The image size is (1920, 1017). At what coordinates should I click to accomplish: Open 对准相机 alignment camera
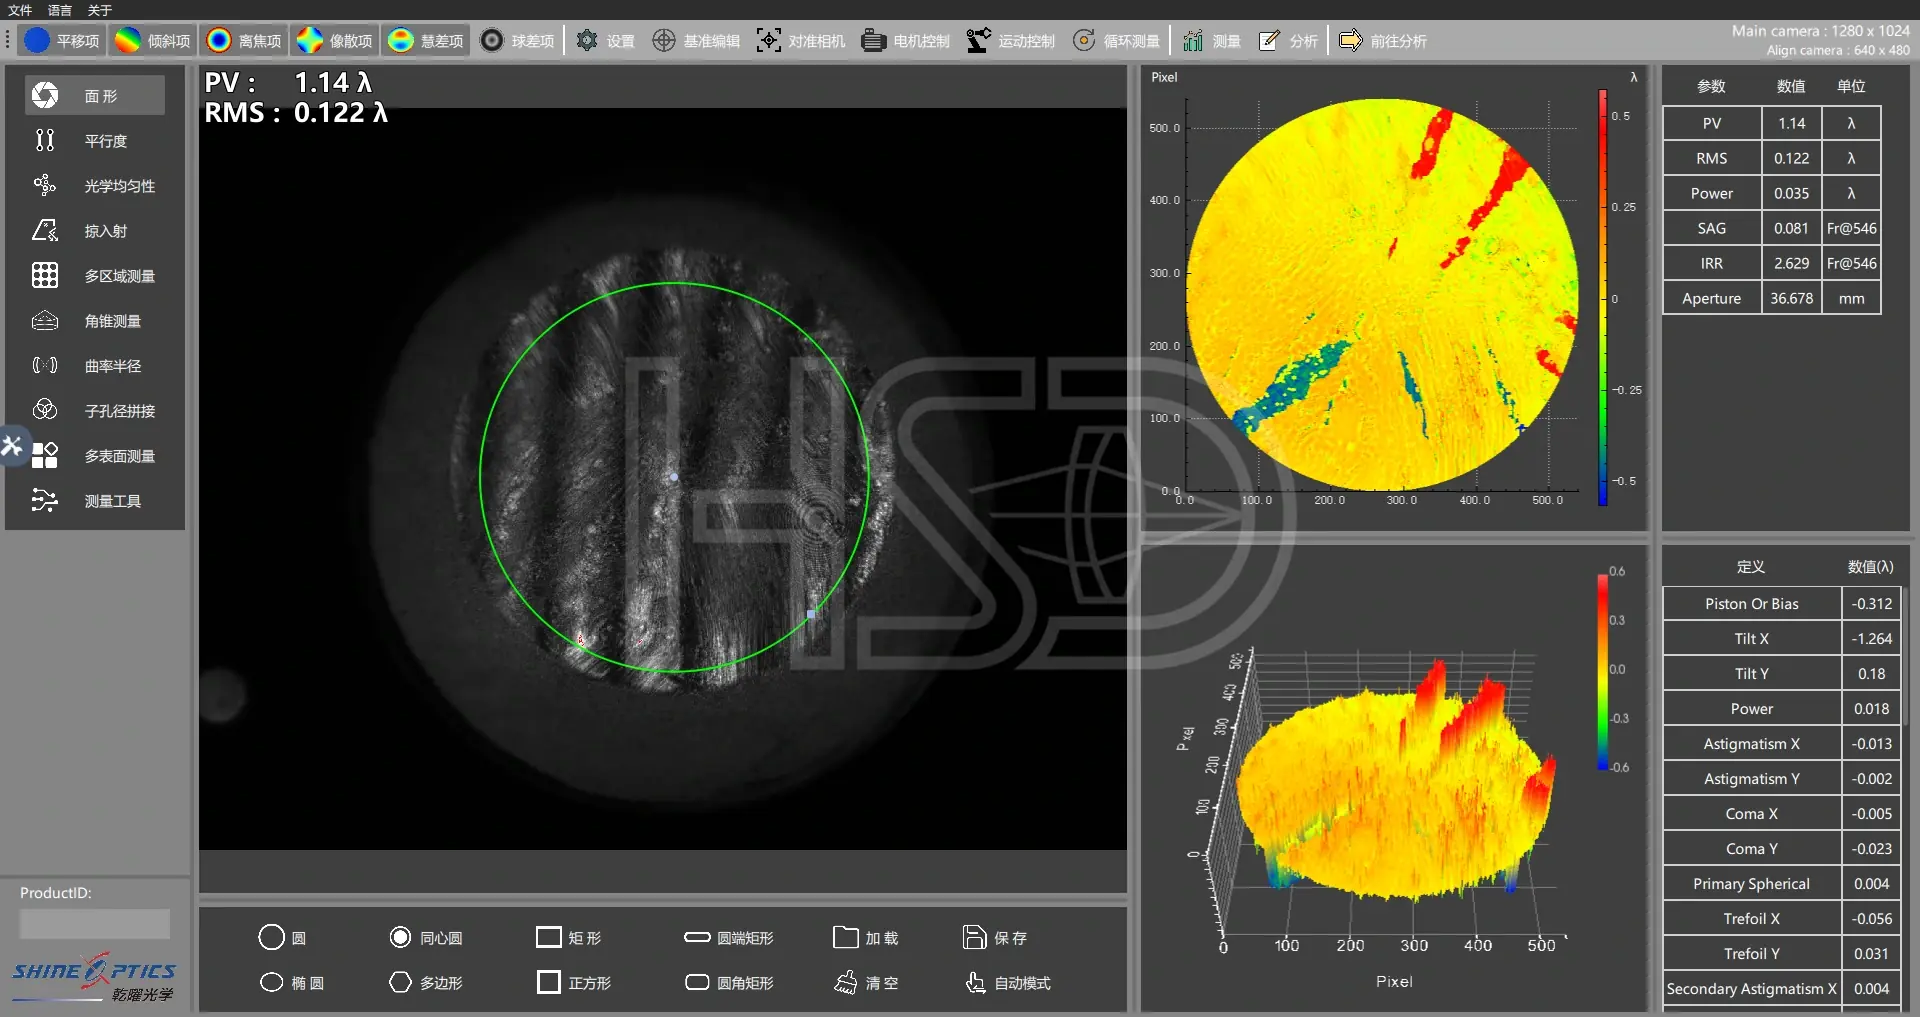801,41
